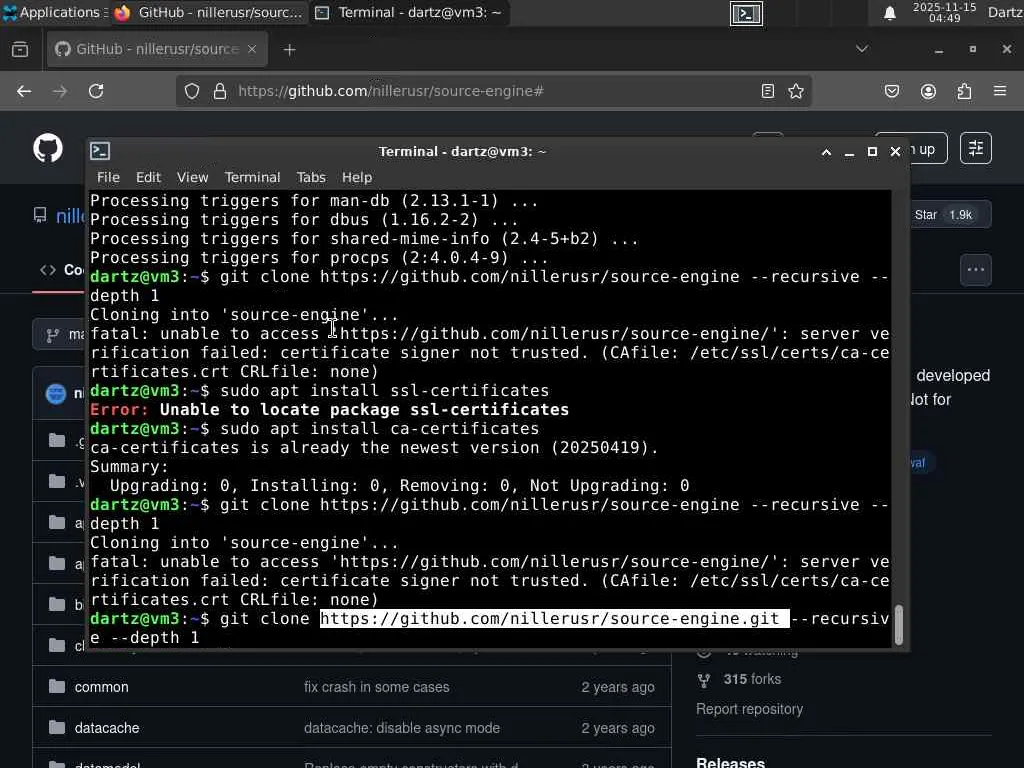Open the terminal View menu
Image resolution: width=1024 pixels, height=768 pixels.
(192, 177)
